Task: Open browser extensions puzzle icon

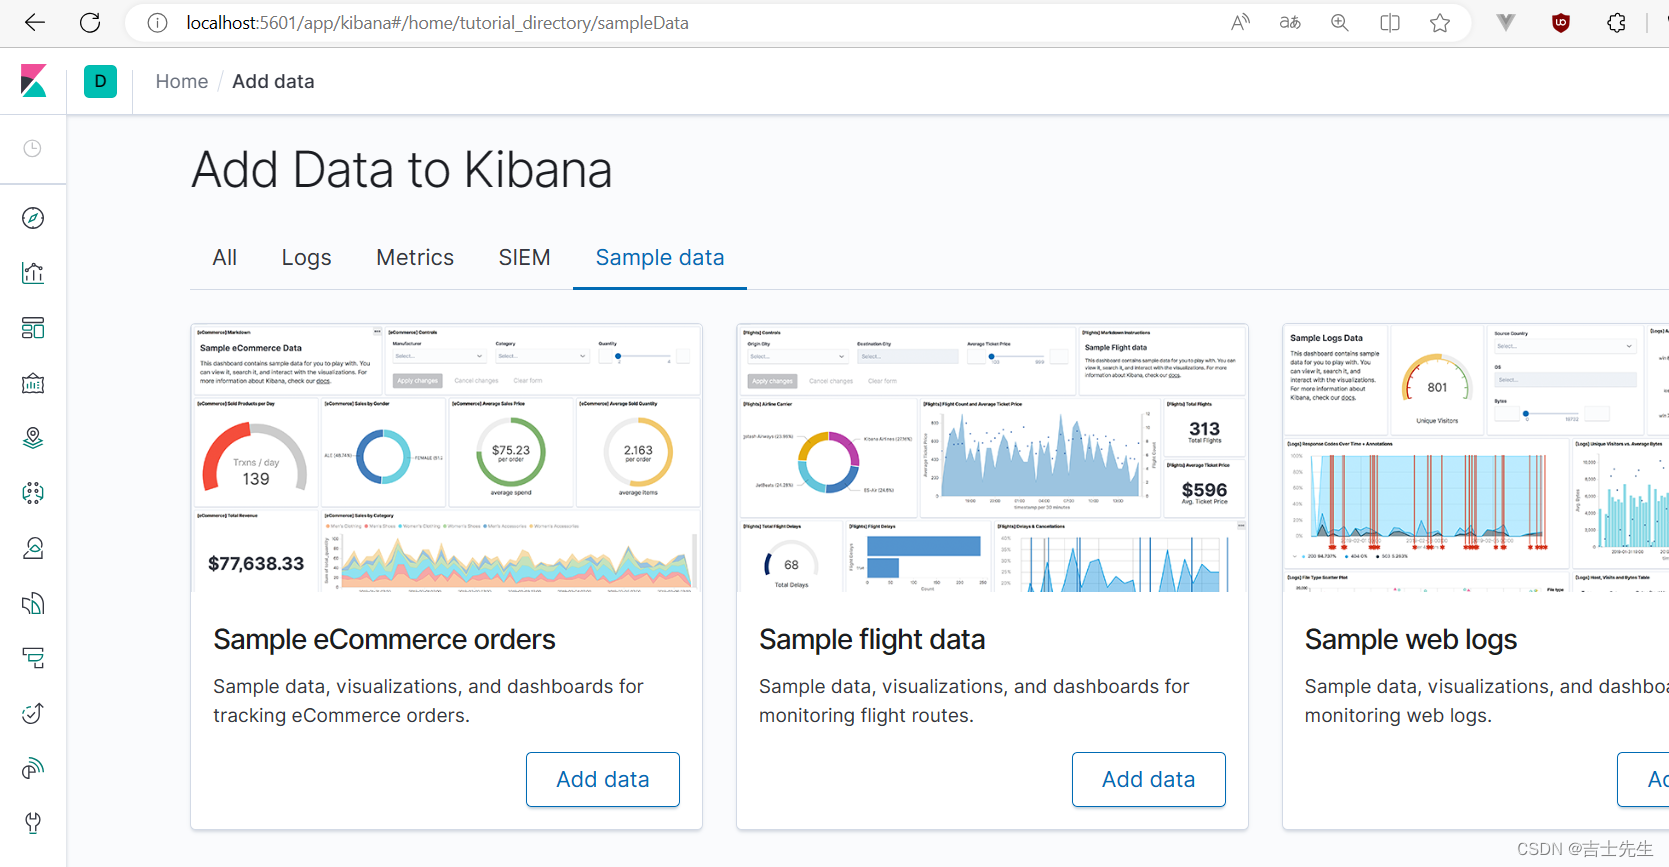Action: click(1616, 22)
